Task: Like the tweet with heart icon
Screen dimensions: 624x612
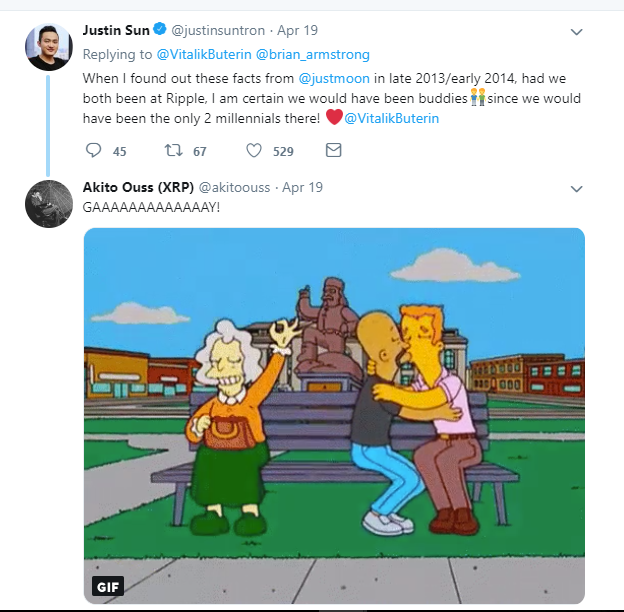Action: pyautogui.click(x=254, y=151)
